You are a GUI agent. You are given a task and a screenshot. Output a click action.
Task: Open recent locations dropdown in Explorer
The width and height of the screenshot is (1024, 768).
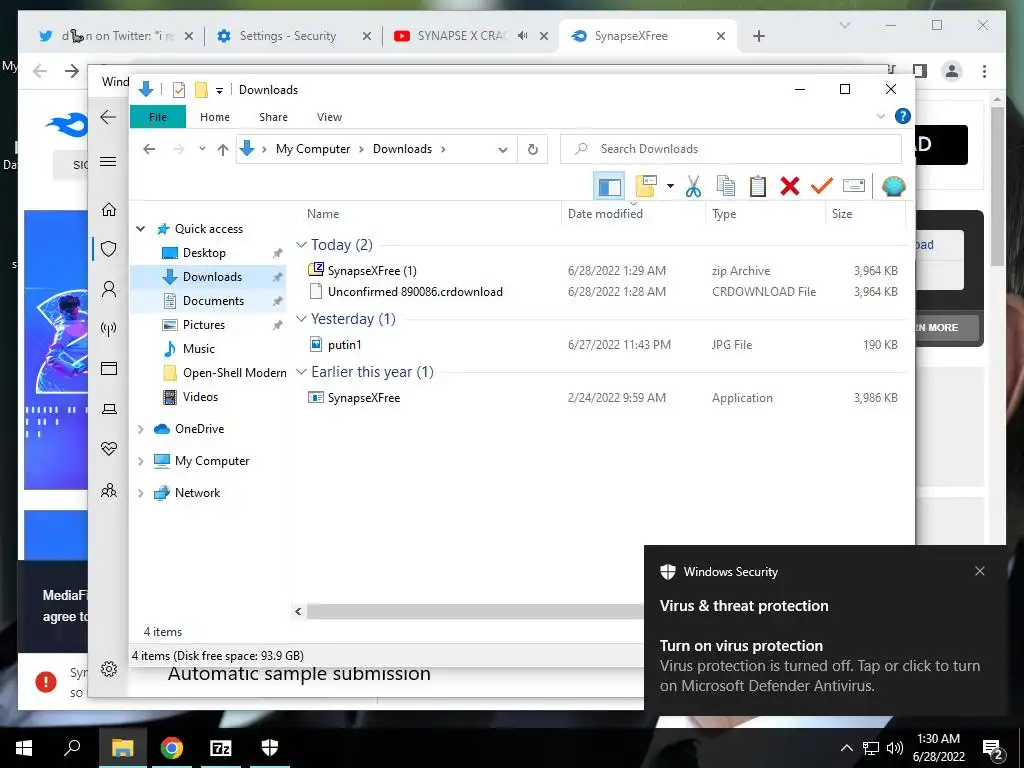click(202, 149)
